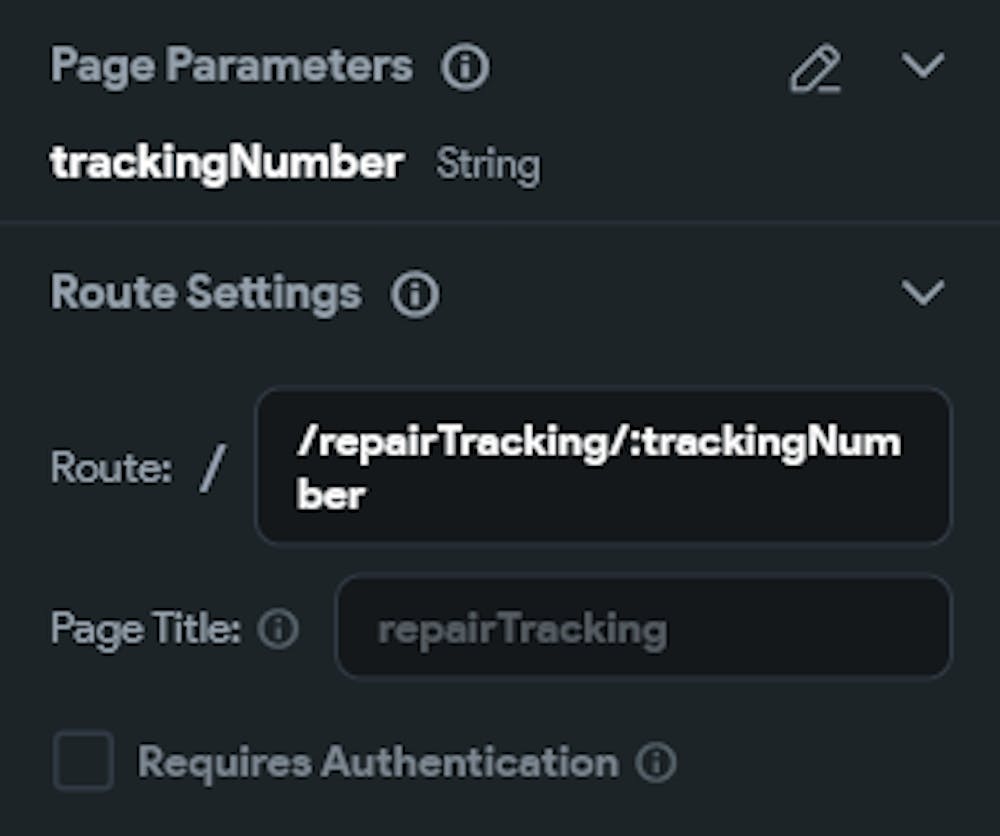The height and width of the screenshot is (836, 1000).
Task: Focus the Page Title input field
Action: (642, 629)
